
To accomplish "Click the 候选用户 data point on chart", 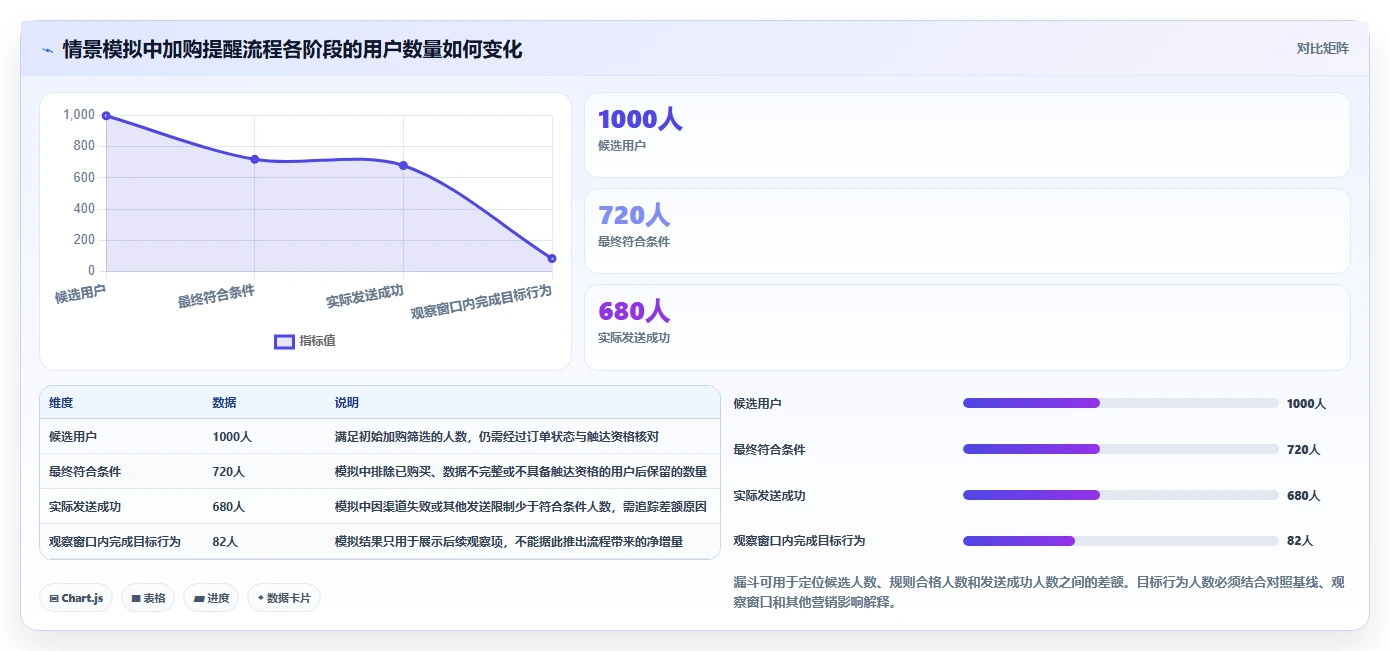I will pos(106,116).
